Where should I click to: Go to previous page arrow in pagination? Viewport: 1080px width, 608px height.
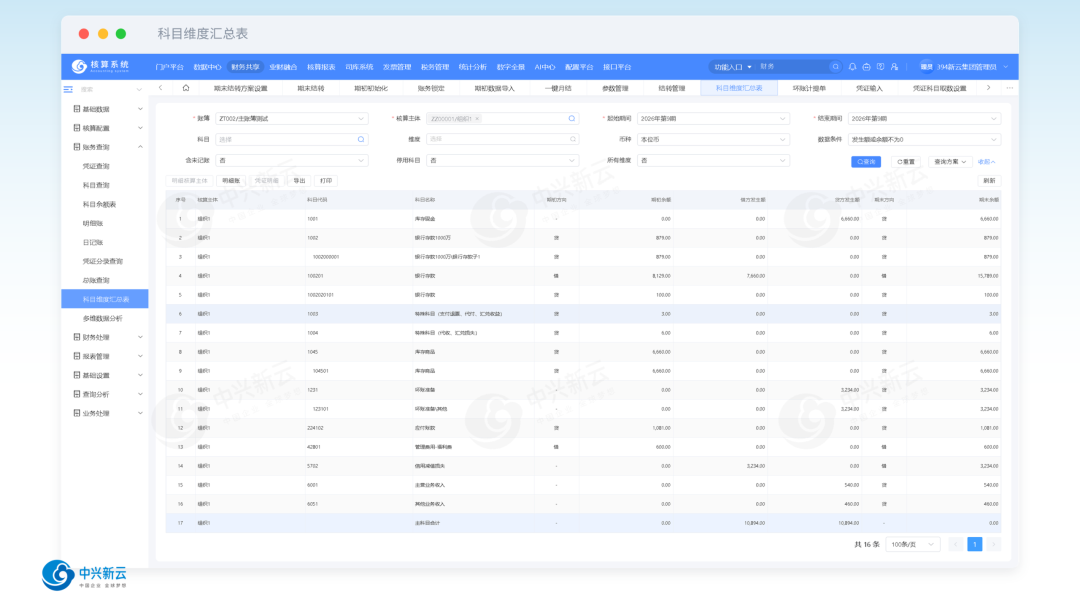click(955, 545)
